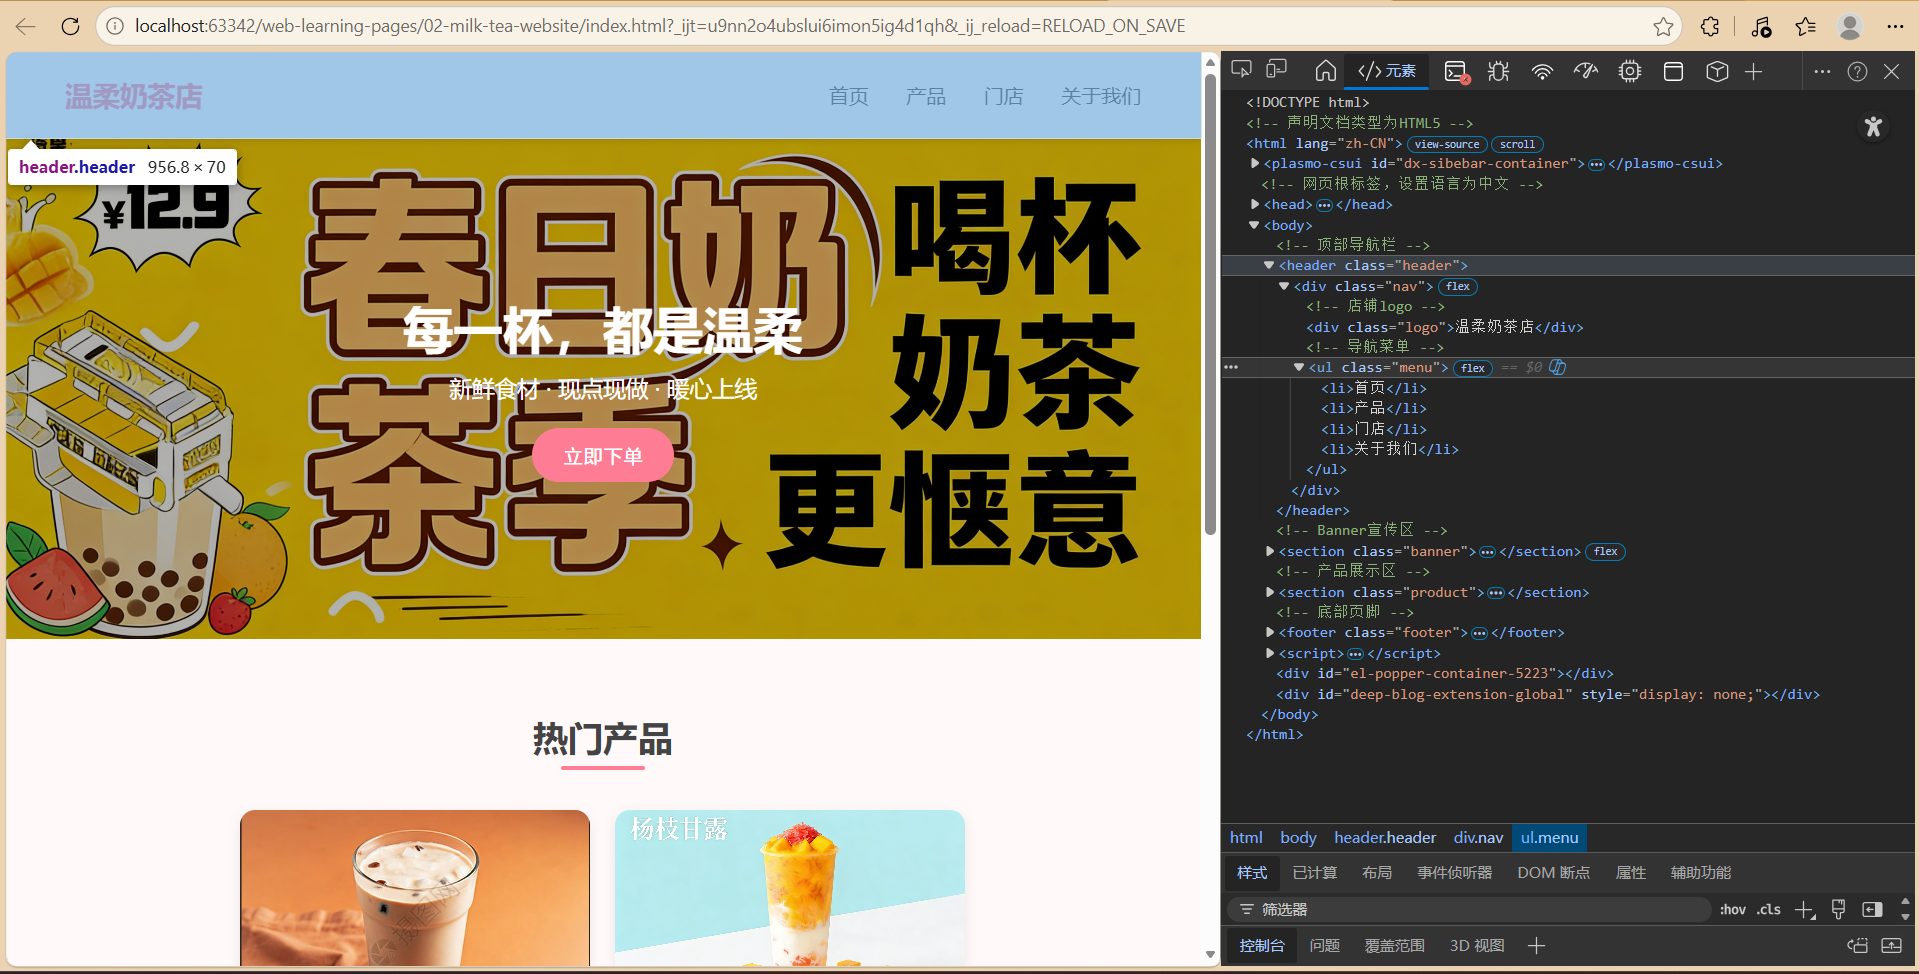Expand the head element node
1919x974 pixels.
point(1255,204)
